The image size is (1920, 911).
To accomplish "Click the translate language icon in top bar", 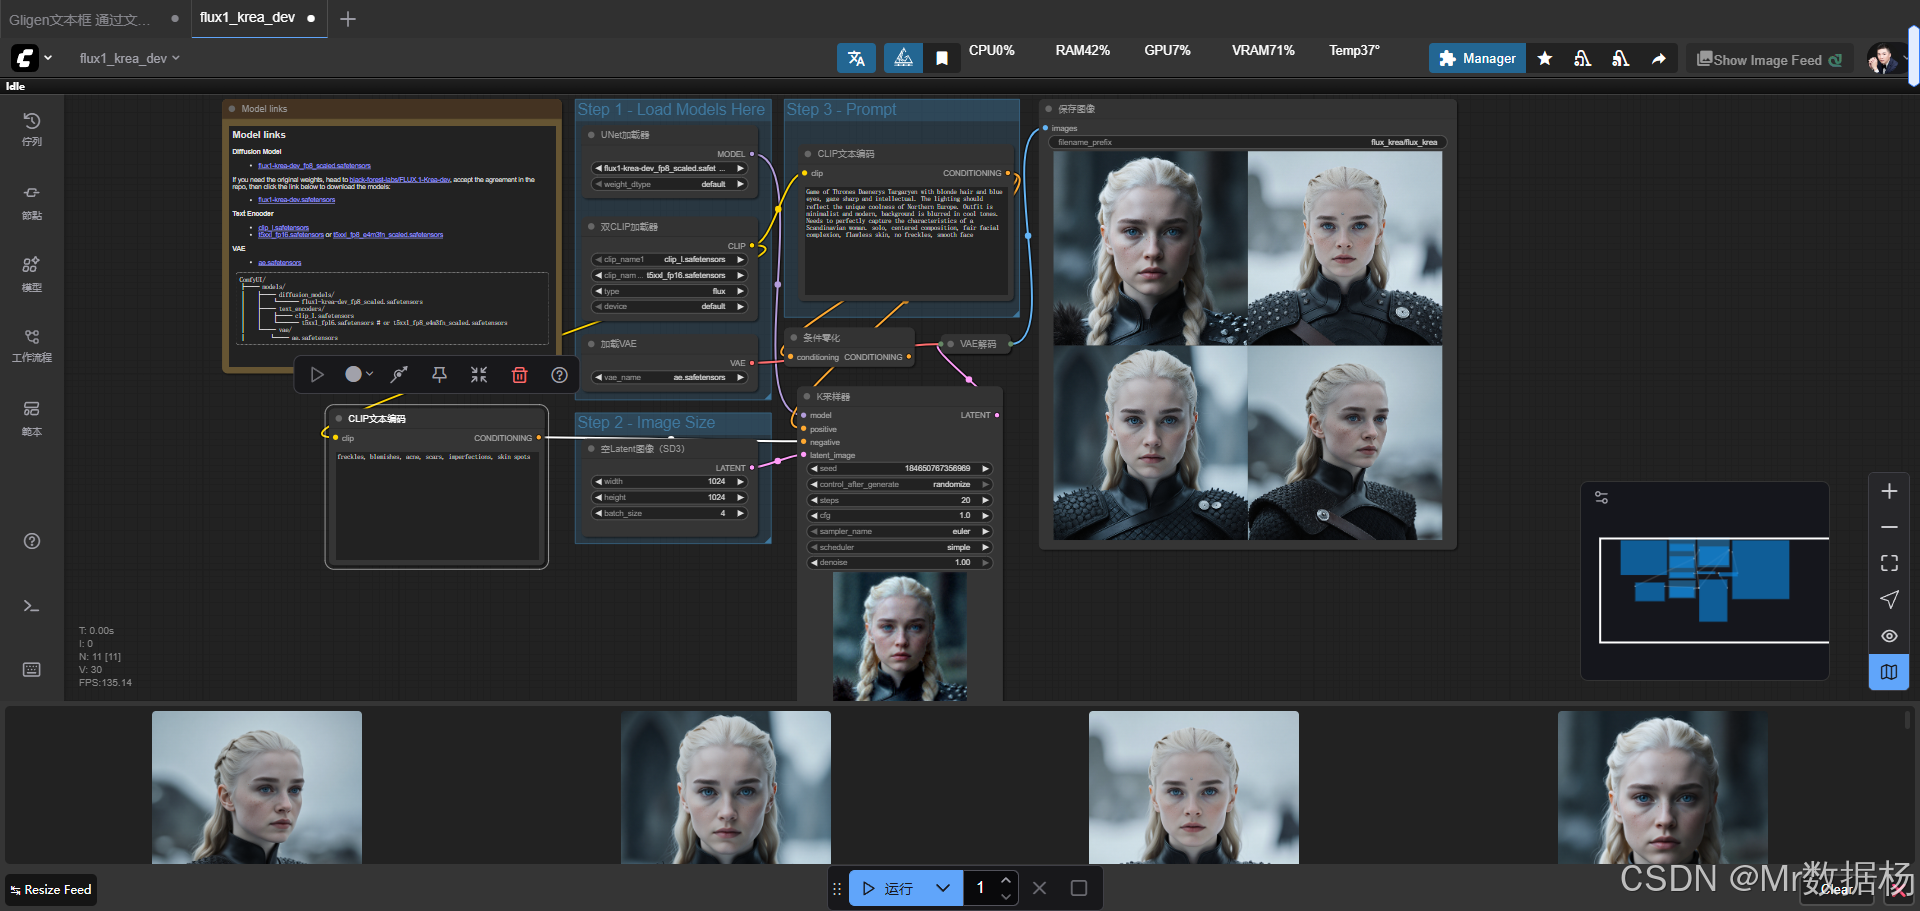I will 857,58.
